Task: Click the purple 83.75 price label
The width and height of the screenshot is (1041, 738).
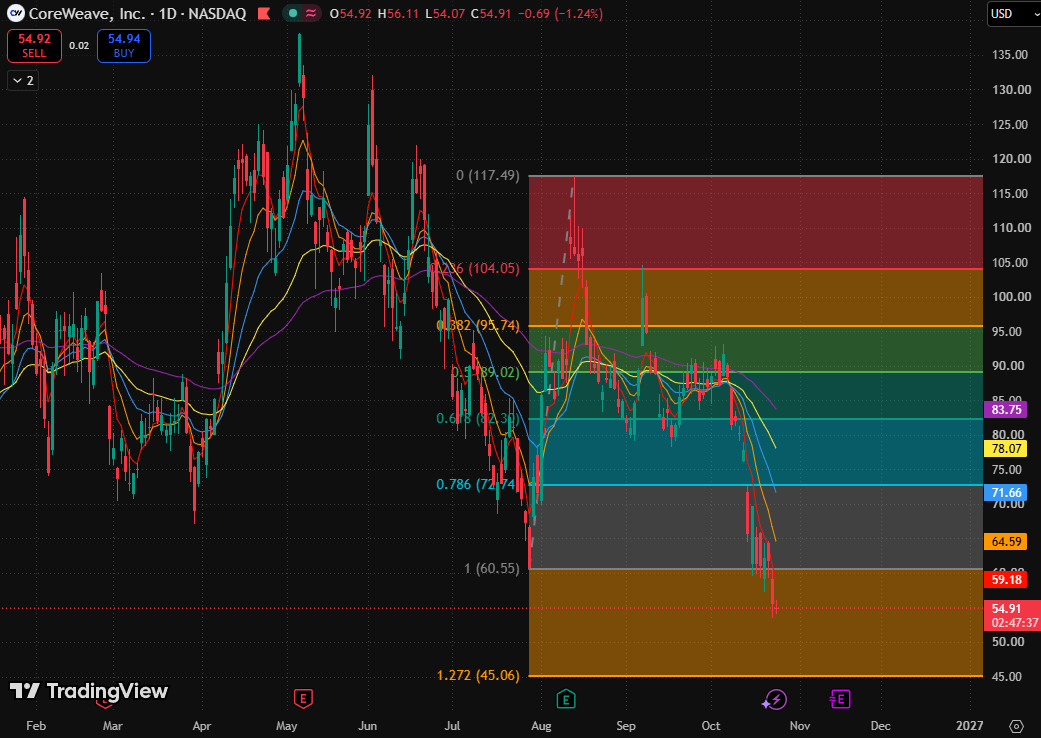Action: click(1006, 409)
